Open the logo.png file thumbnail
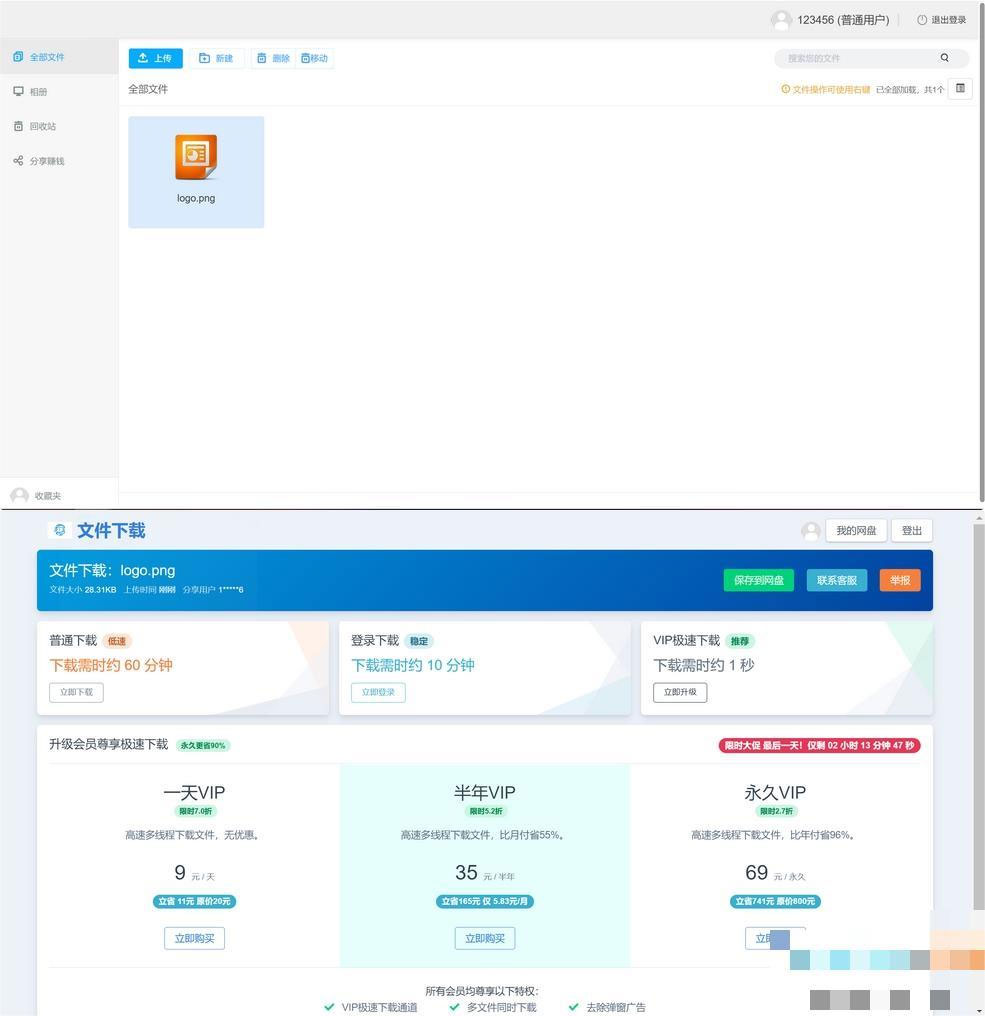 coord(196,156)
